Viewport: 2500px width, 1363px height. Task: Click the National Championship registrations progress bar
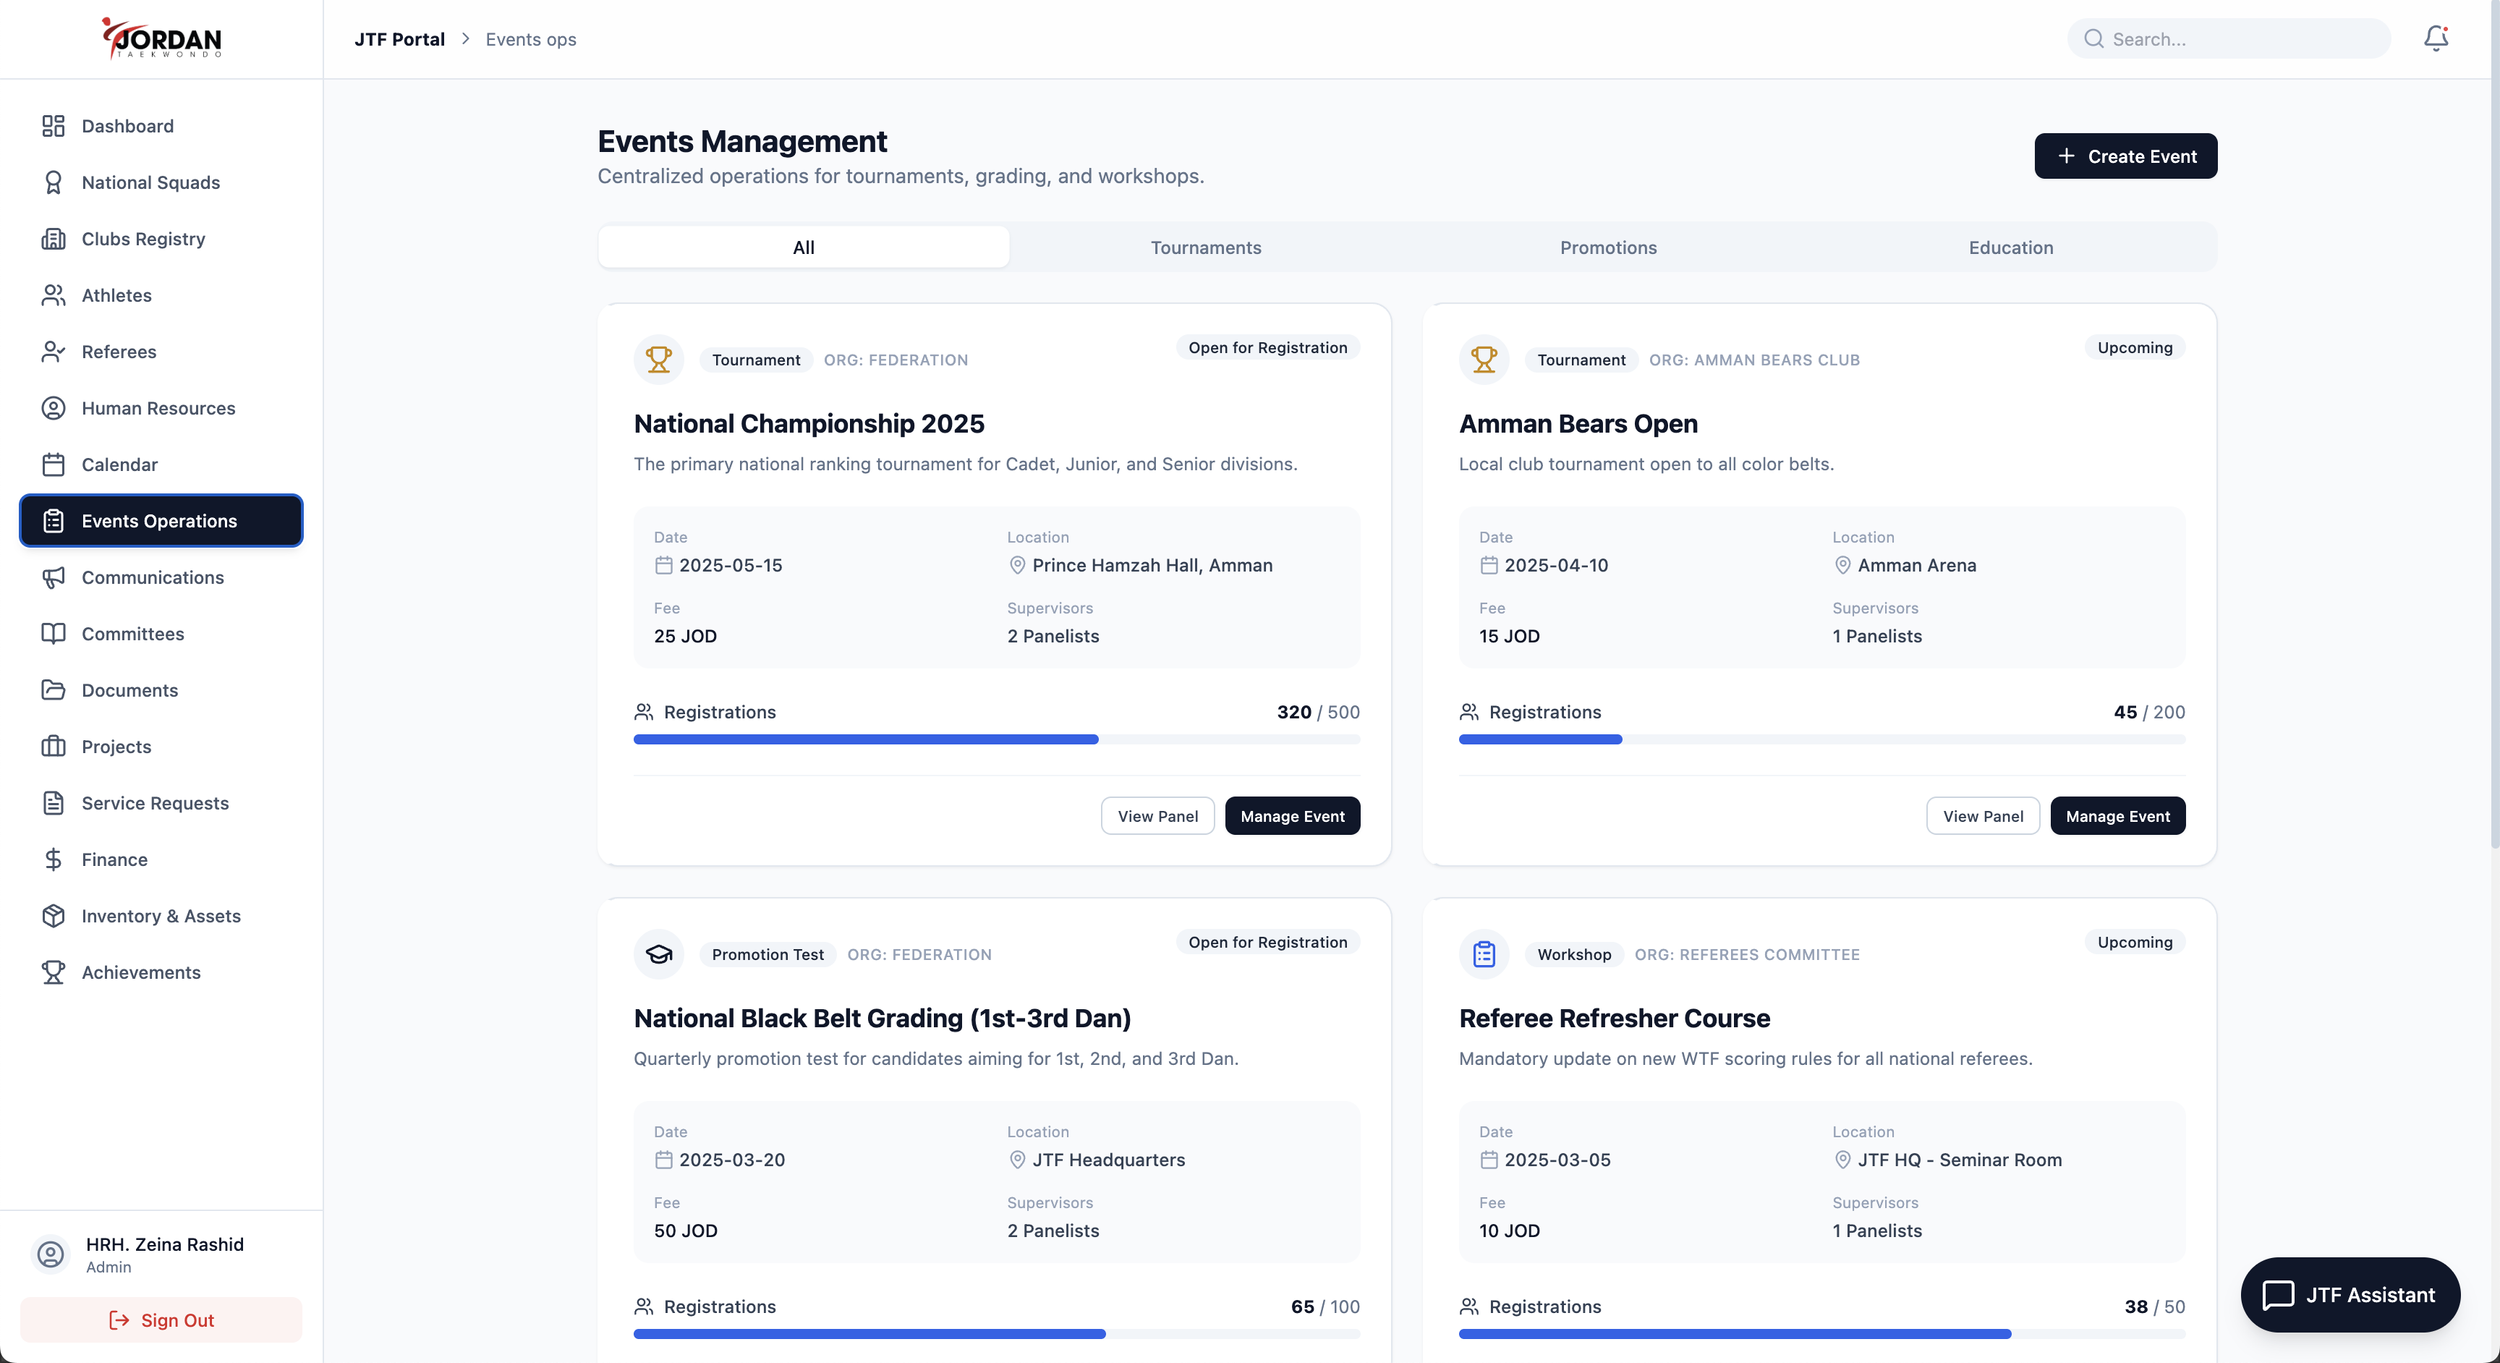pyautogui.click(x=996, y=740)
